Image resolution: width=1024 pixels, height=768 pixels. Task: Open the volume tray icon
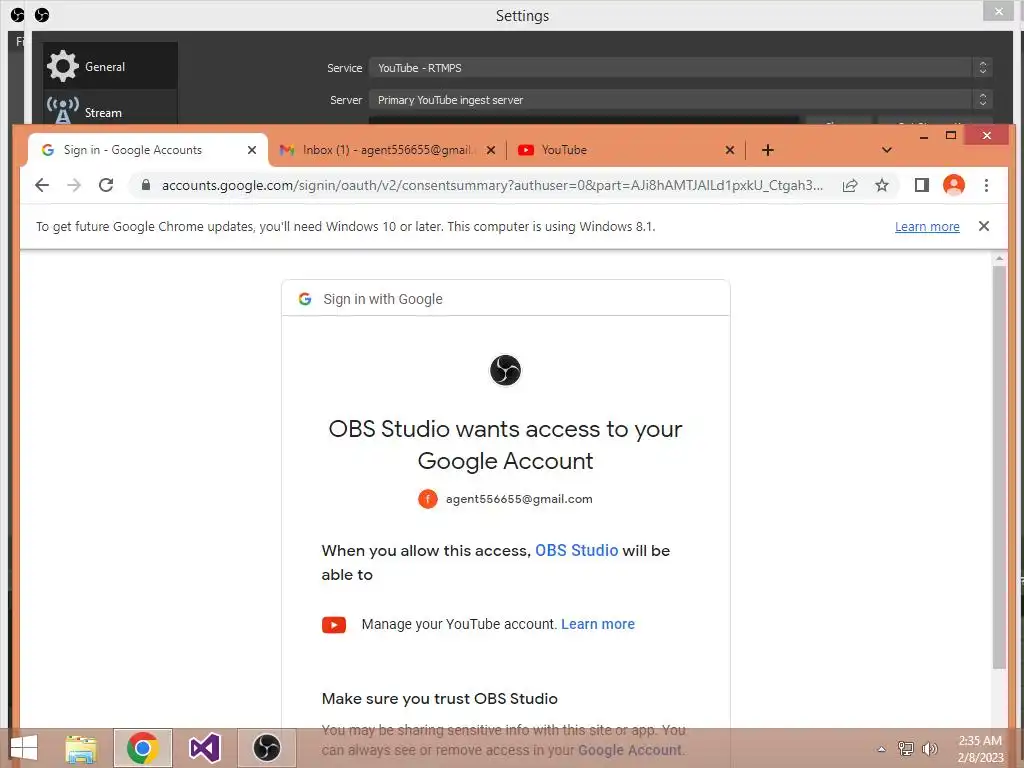pyautogui.click(x=929, y=748)
